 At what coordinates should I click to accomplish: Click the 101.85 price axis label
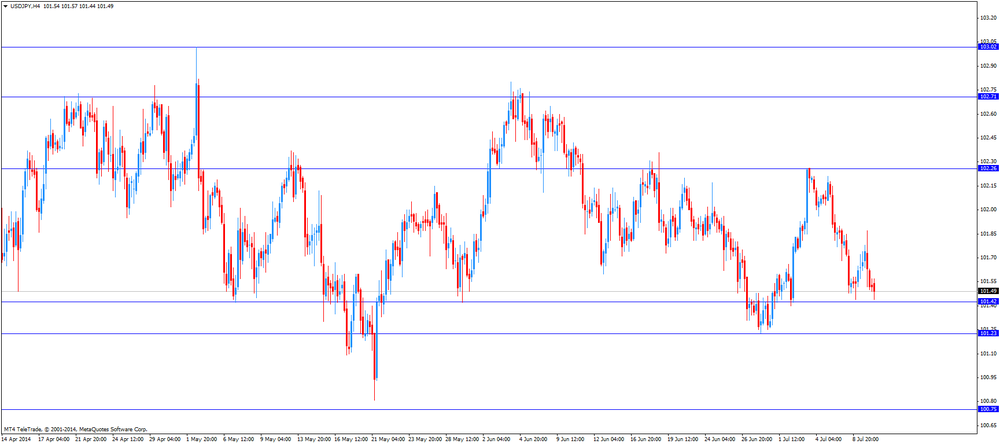[x=989, y=233]
